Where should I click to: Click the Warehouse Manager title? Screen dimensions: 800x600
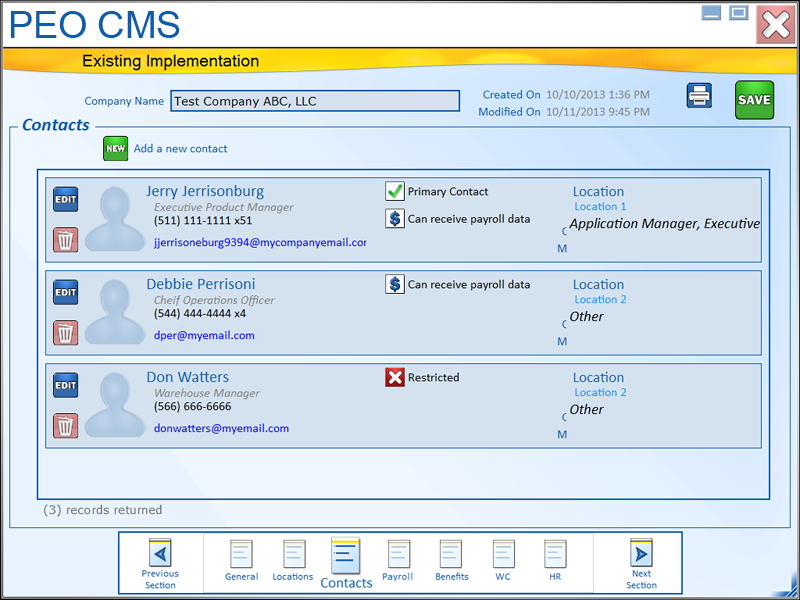[x=207, y=393]
